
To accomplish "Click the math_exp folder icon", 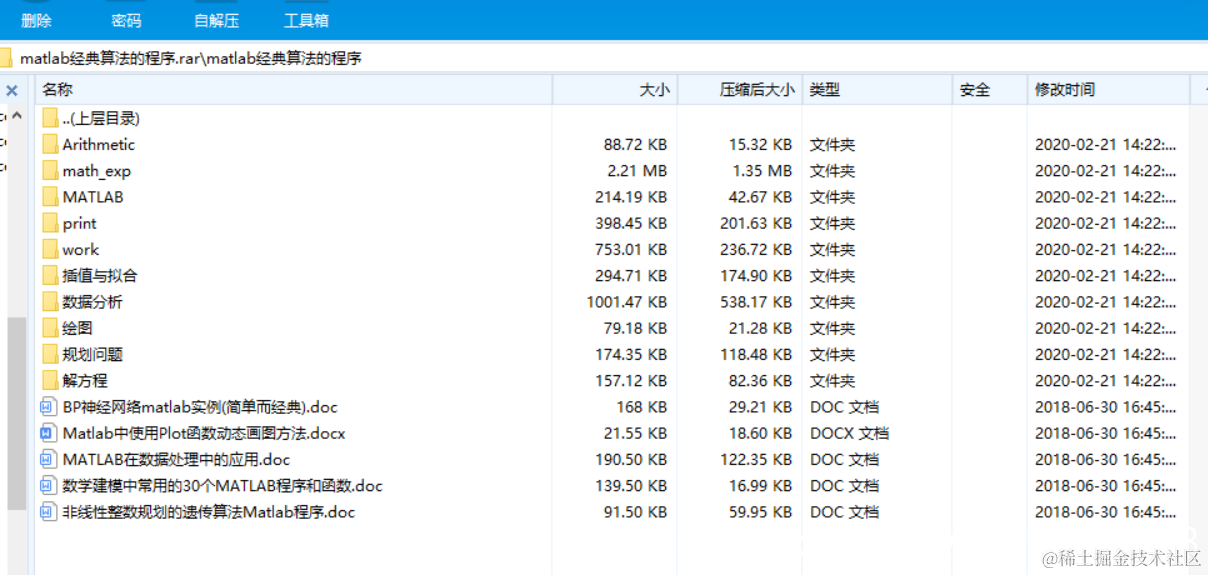I will 50,171.
